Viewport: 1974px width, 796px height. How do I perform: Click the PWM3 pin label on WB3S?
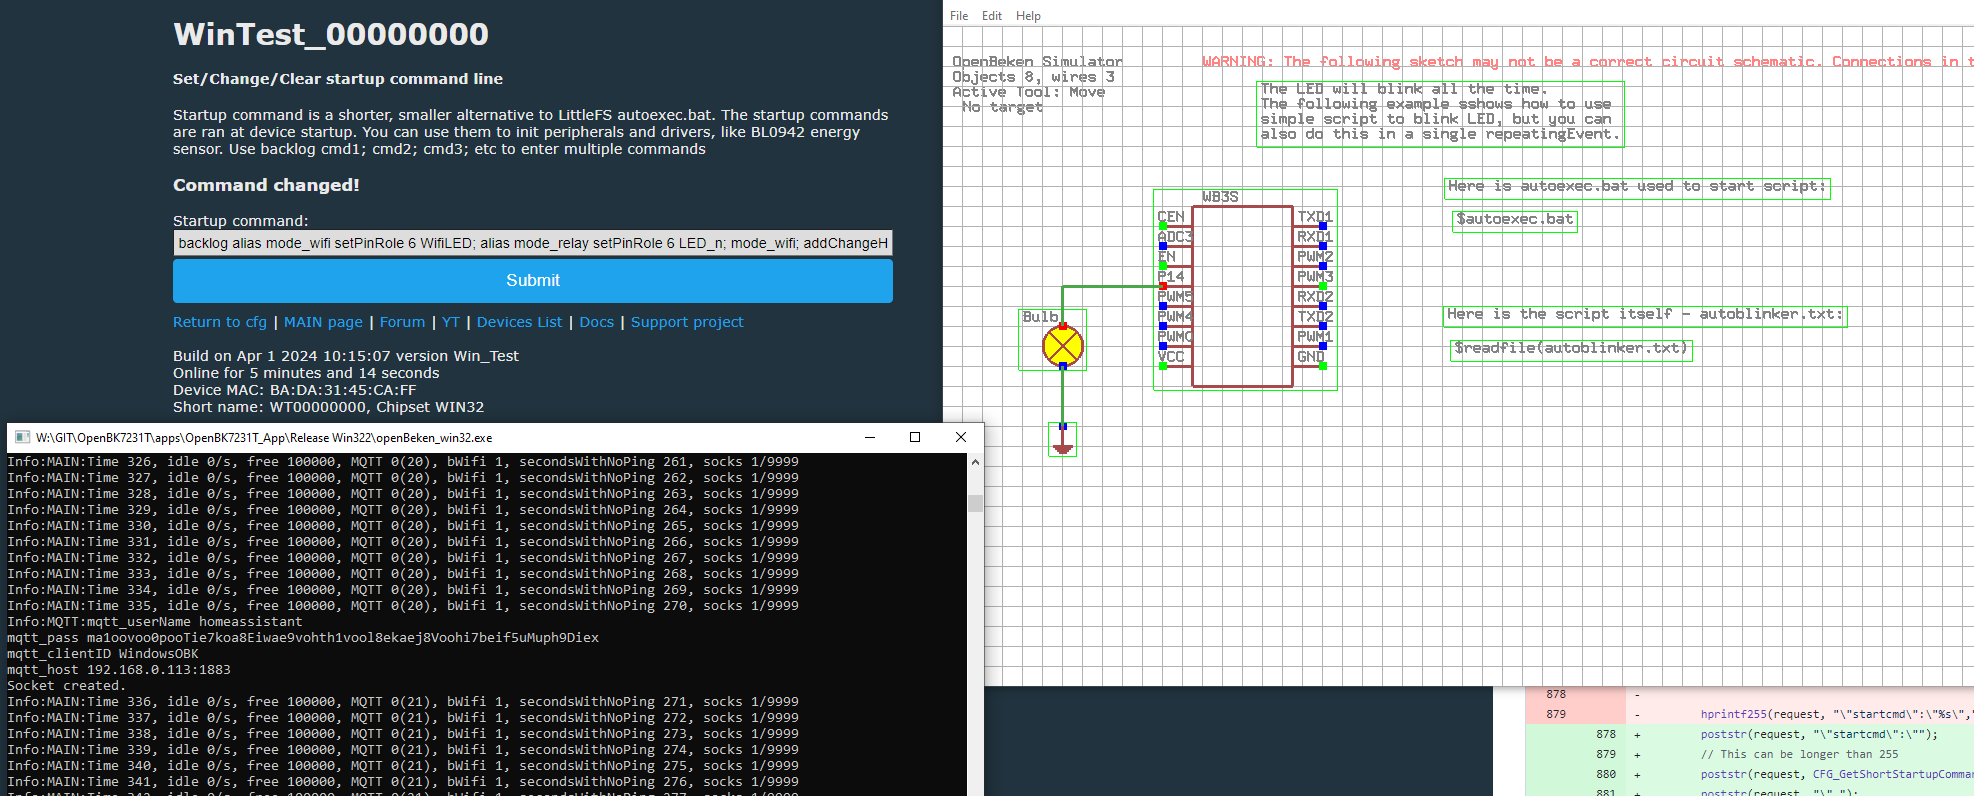coord(1315,277)
